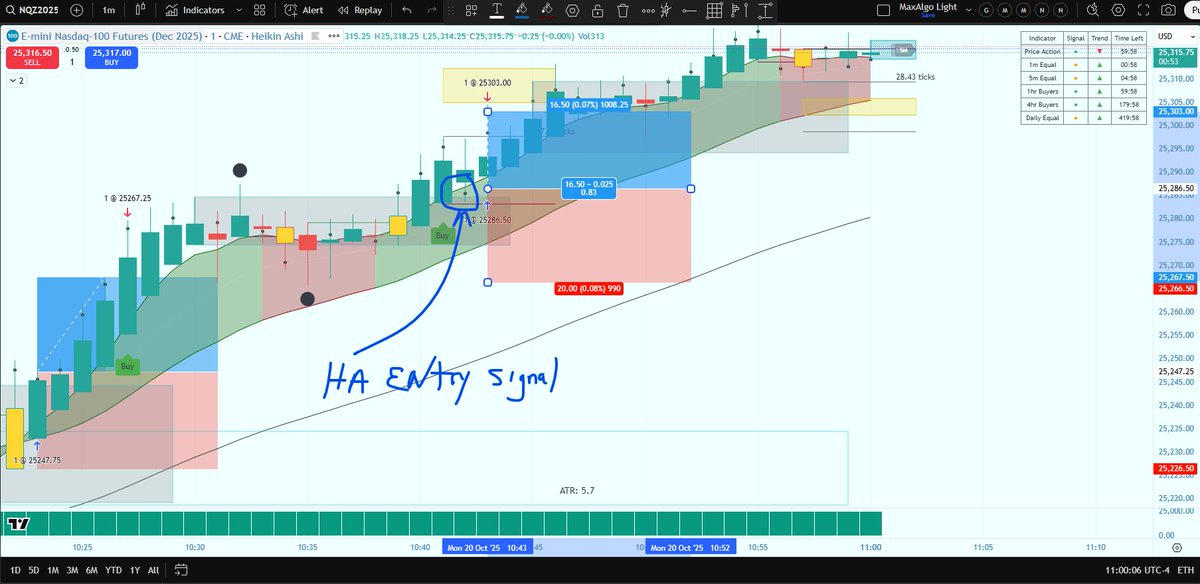The height and width of the screenshot is (584, 1200).
Task: Select the 1D date range
Action: click(x=13, y=570)
